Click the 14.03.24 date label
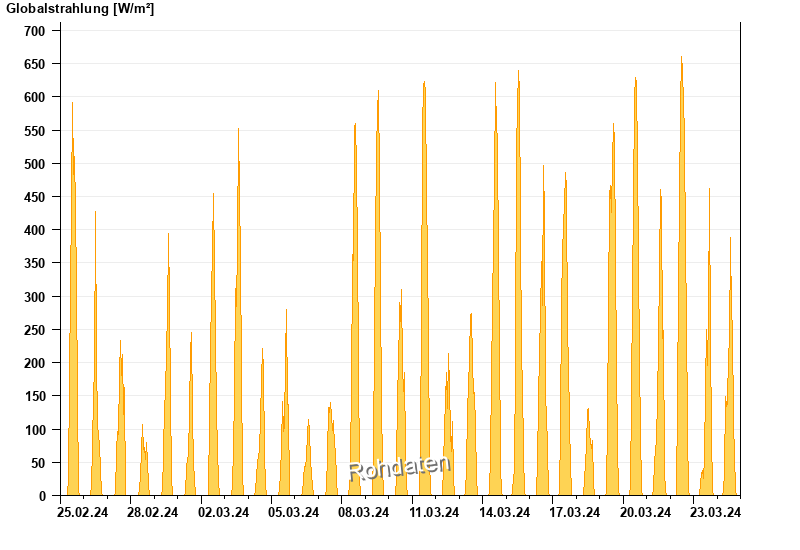Image resolution: width=800 pixels, height=550 pixels. [x=505, y=512]
